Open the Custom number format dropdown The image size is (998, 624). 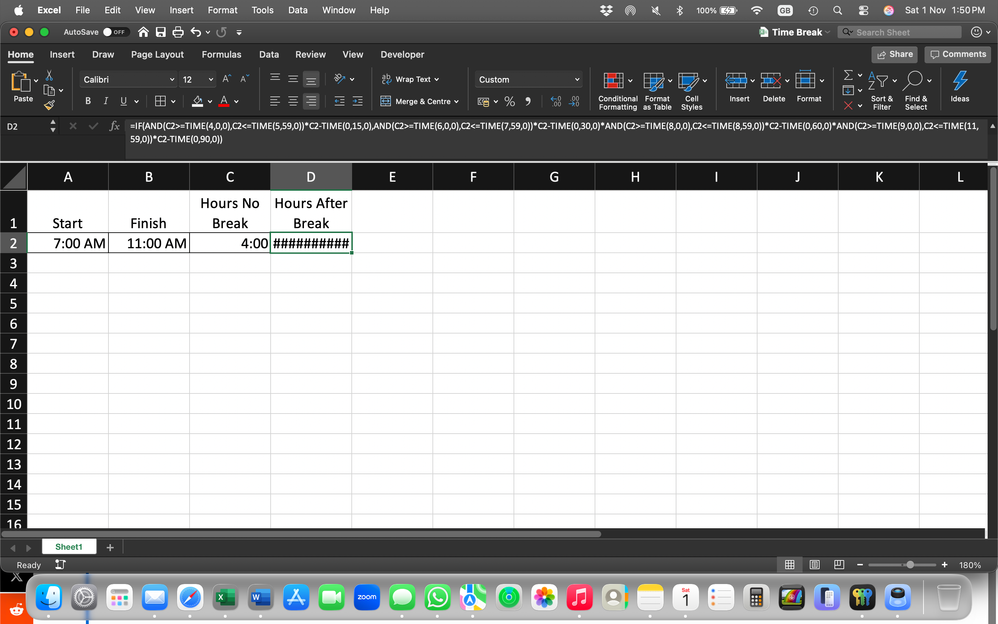coord(528,80)
